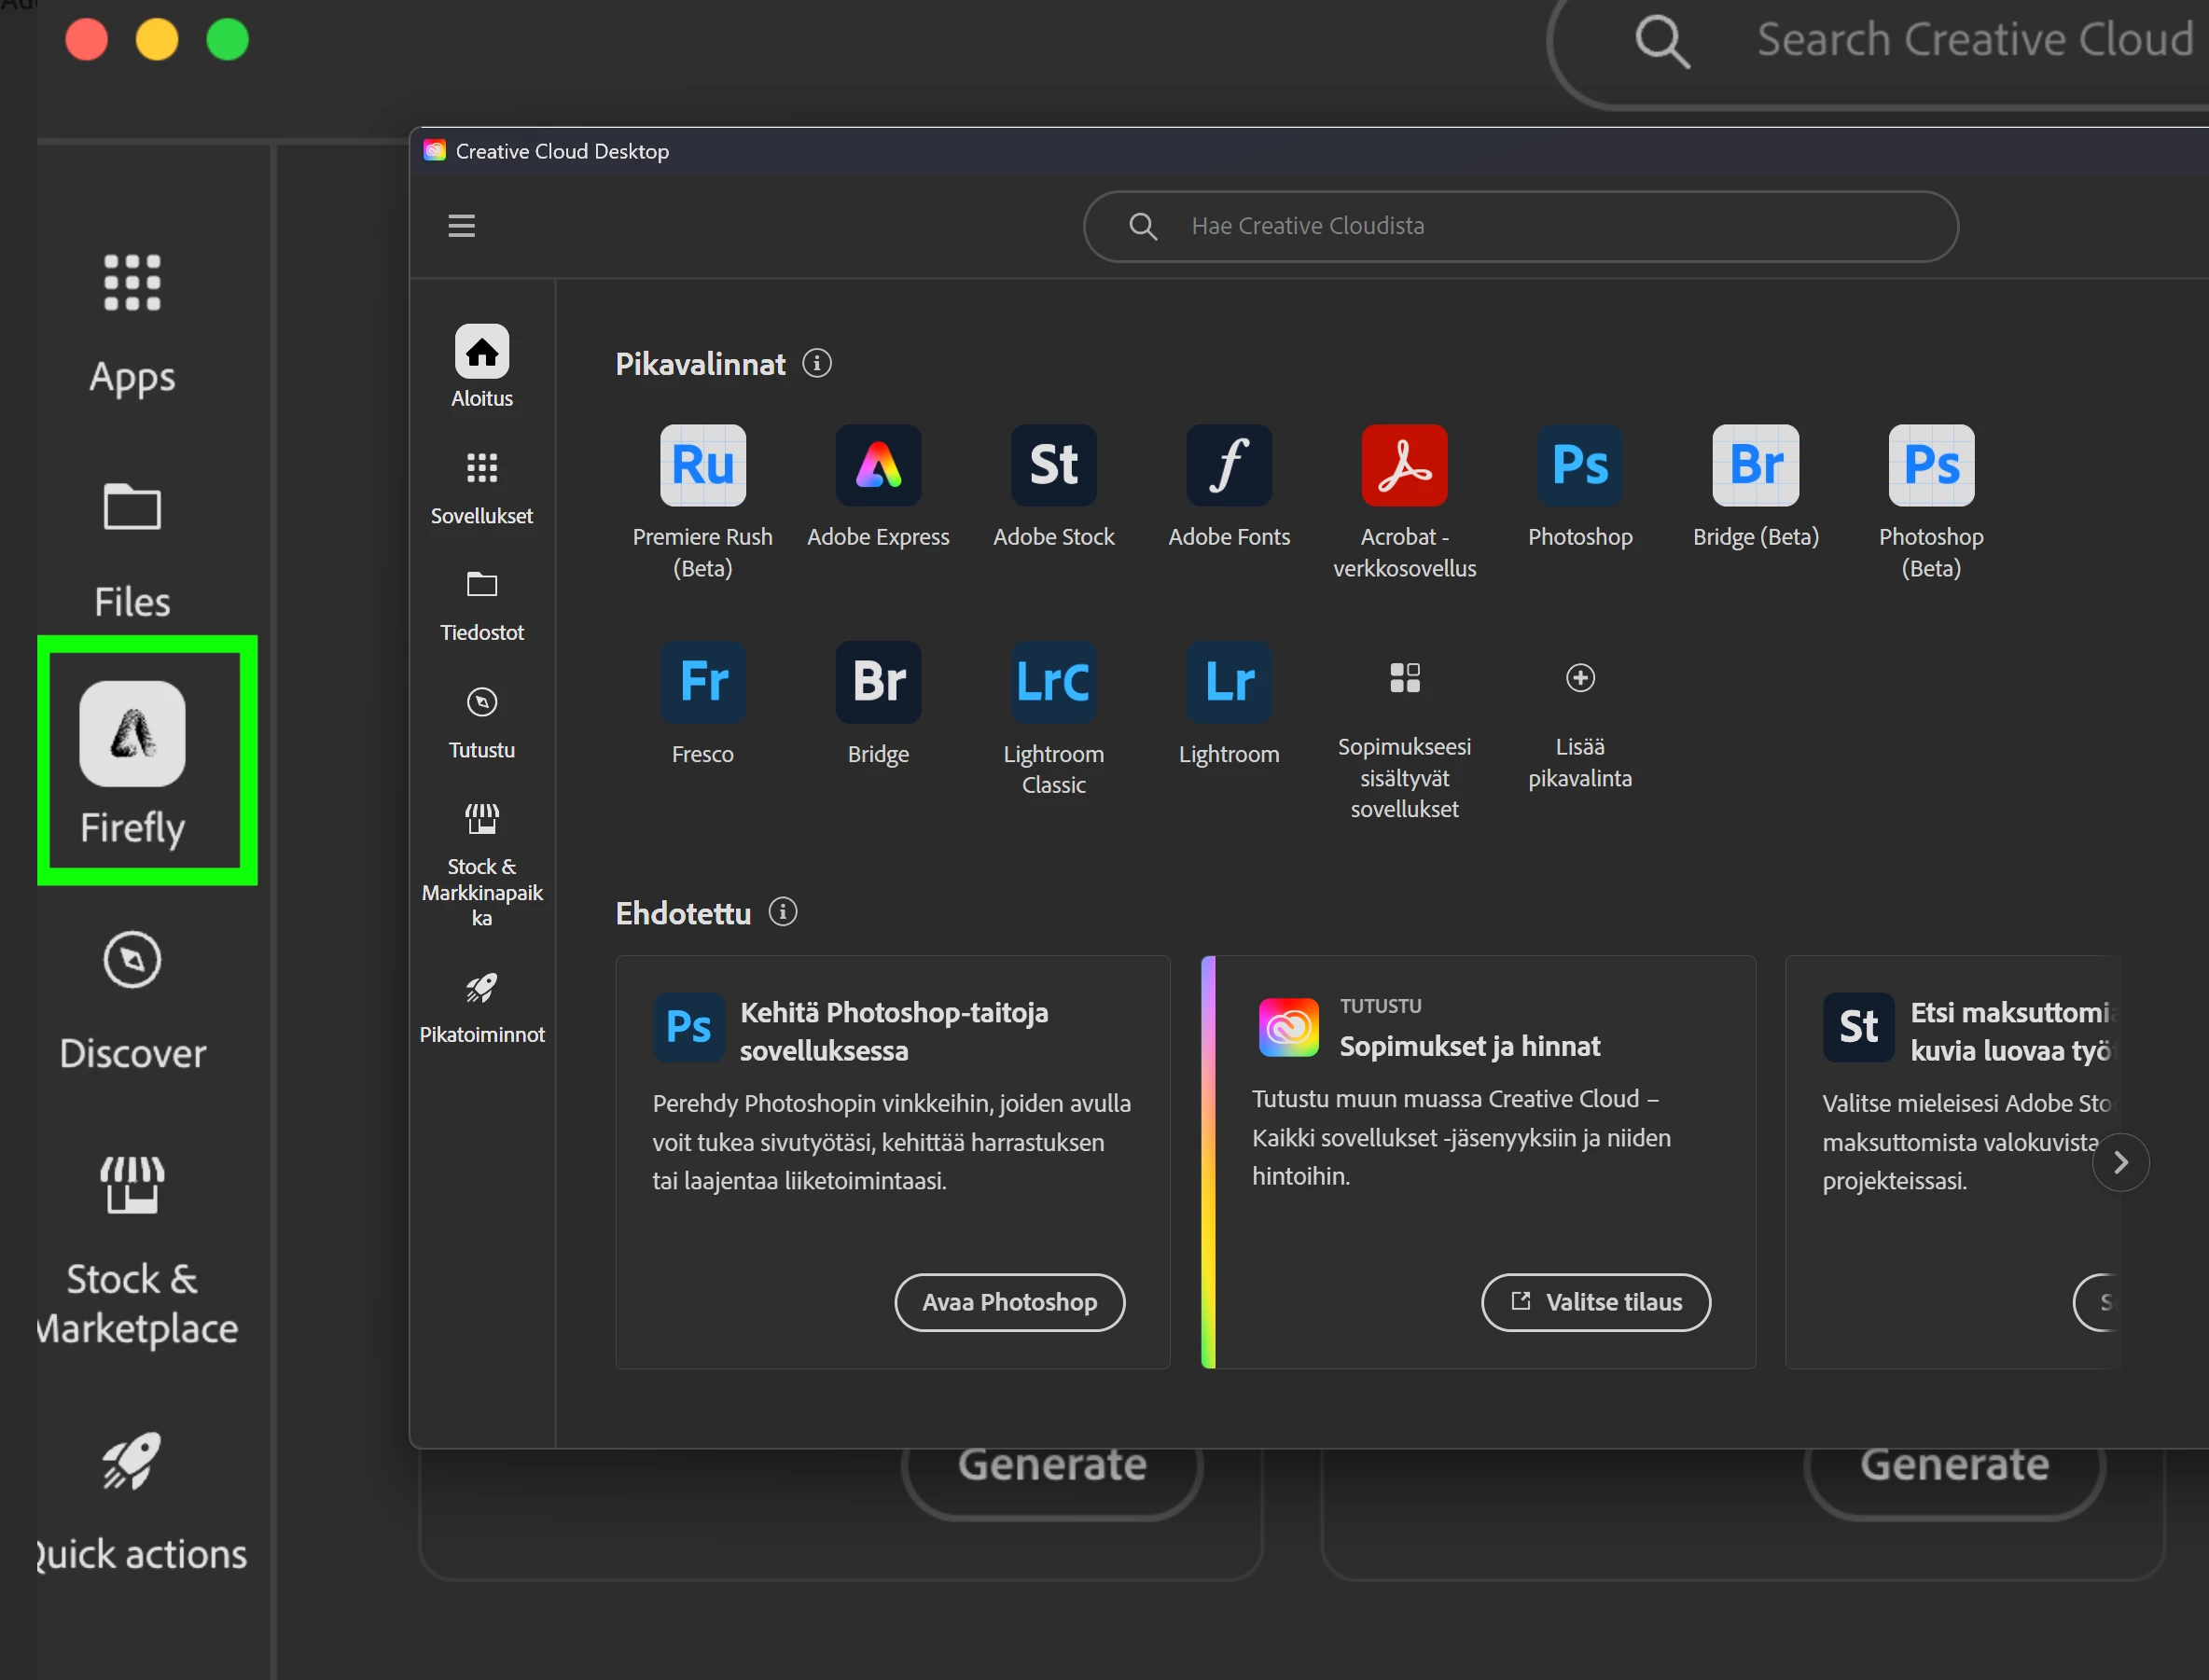
Task: Click the Hae Creative Cloudista search field
Action: pos(1520,226)
